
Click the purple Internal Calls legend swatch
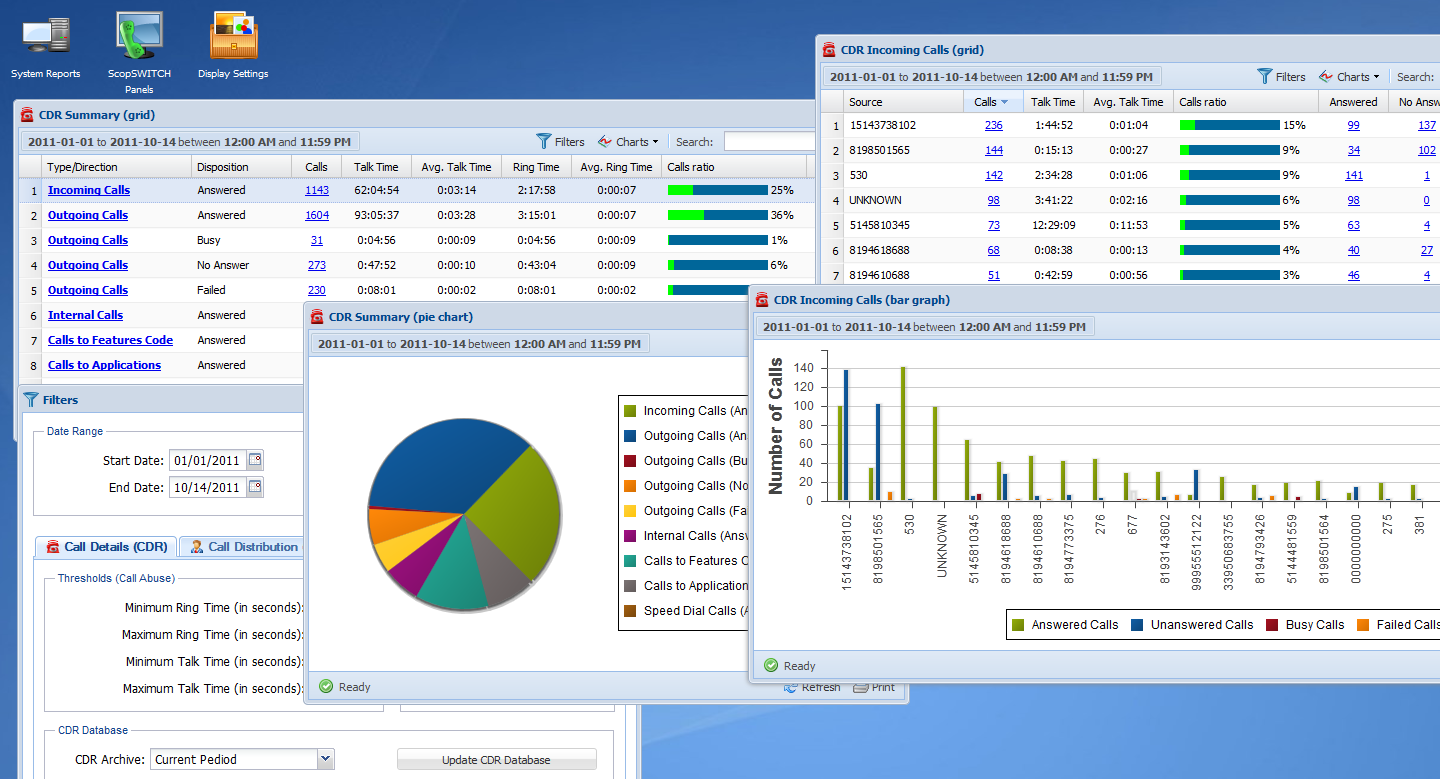[x=630, y=536]
